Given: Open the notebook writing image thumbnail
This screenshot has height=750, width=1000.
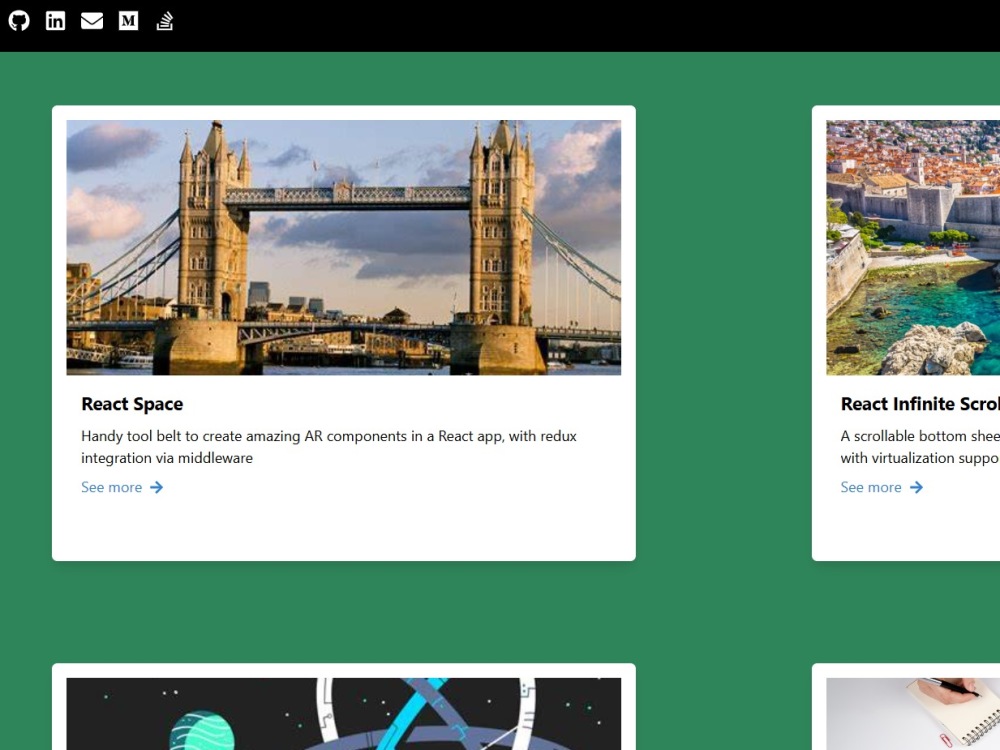Looking at the screenshot, I should point(913,714).
